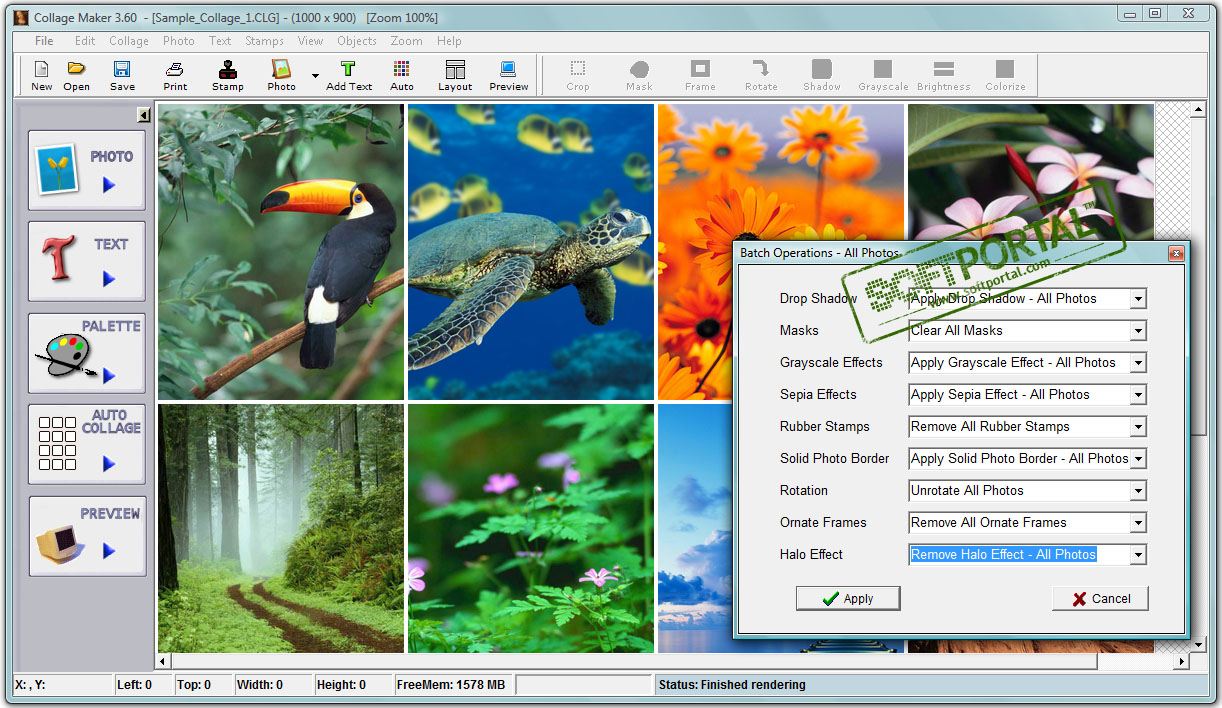Click horizontal scrollbar left arrow

pos(165,661)
